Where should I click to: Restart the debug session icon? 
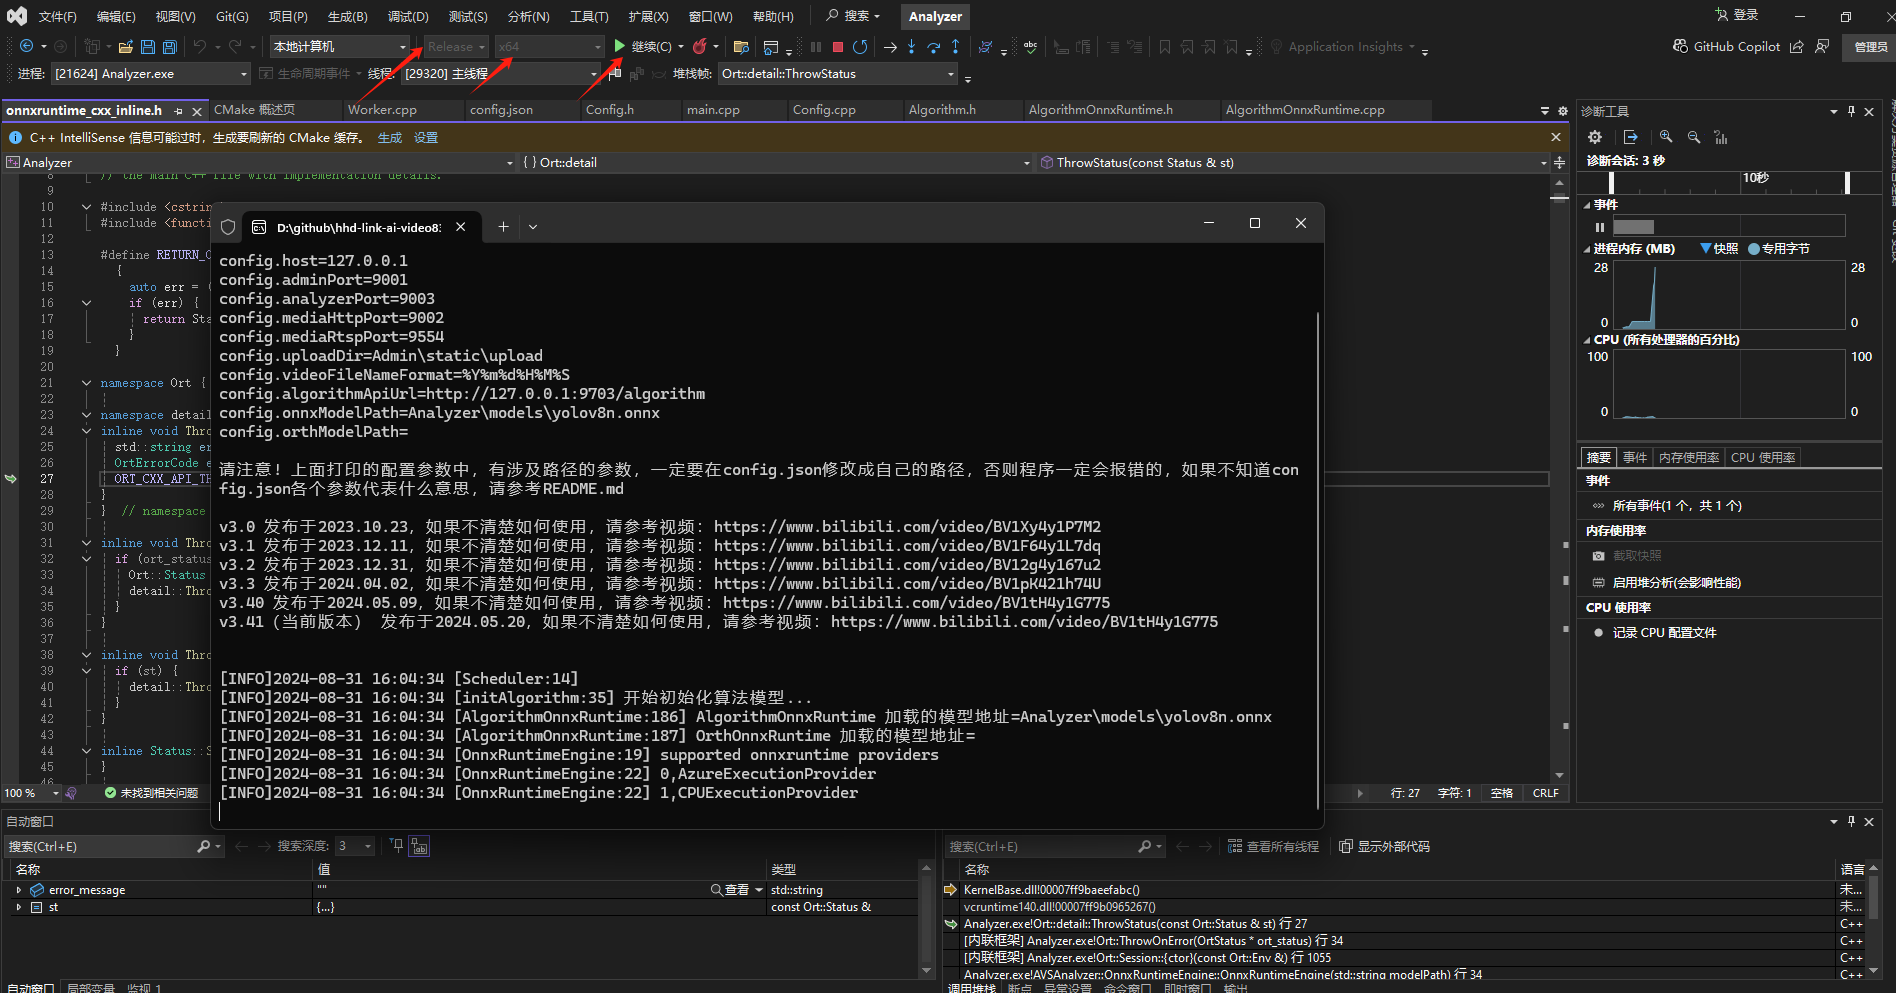coord(859,46)
